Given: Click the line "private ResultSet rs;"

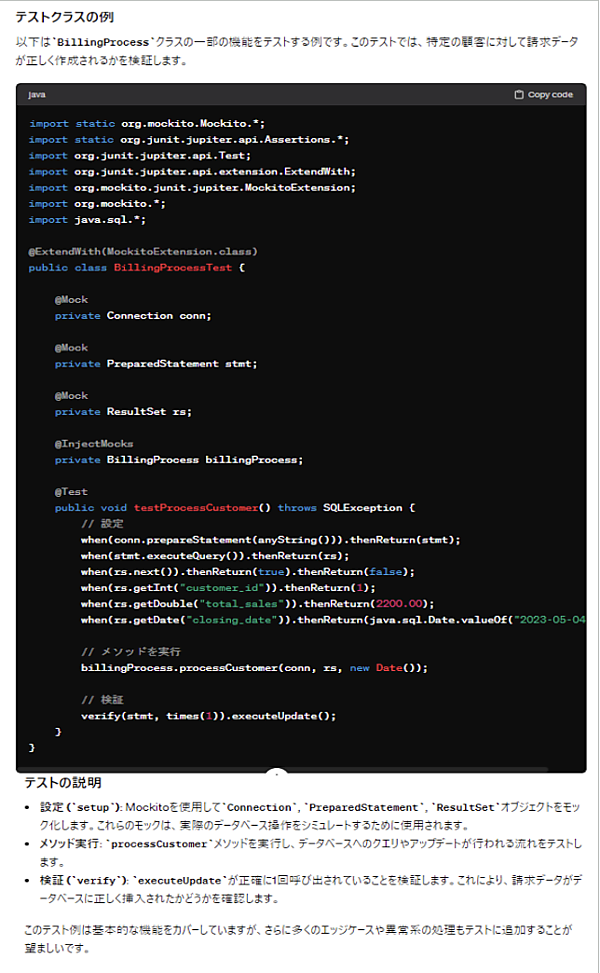Looking at the screenshot, I should (x=123, y=411).
